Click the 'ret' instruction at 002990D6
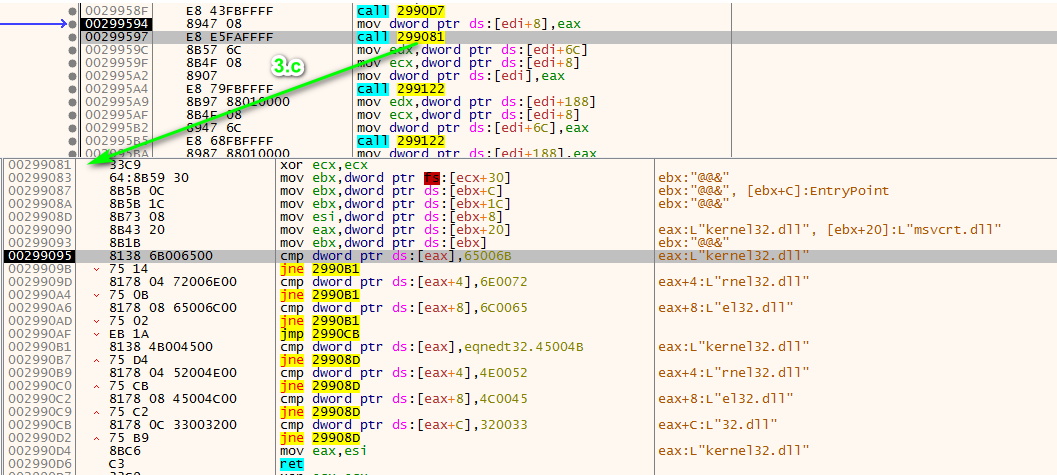 point(291,464)
